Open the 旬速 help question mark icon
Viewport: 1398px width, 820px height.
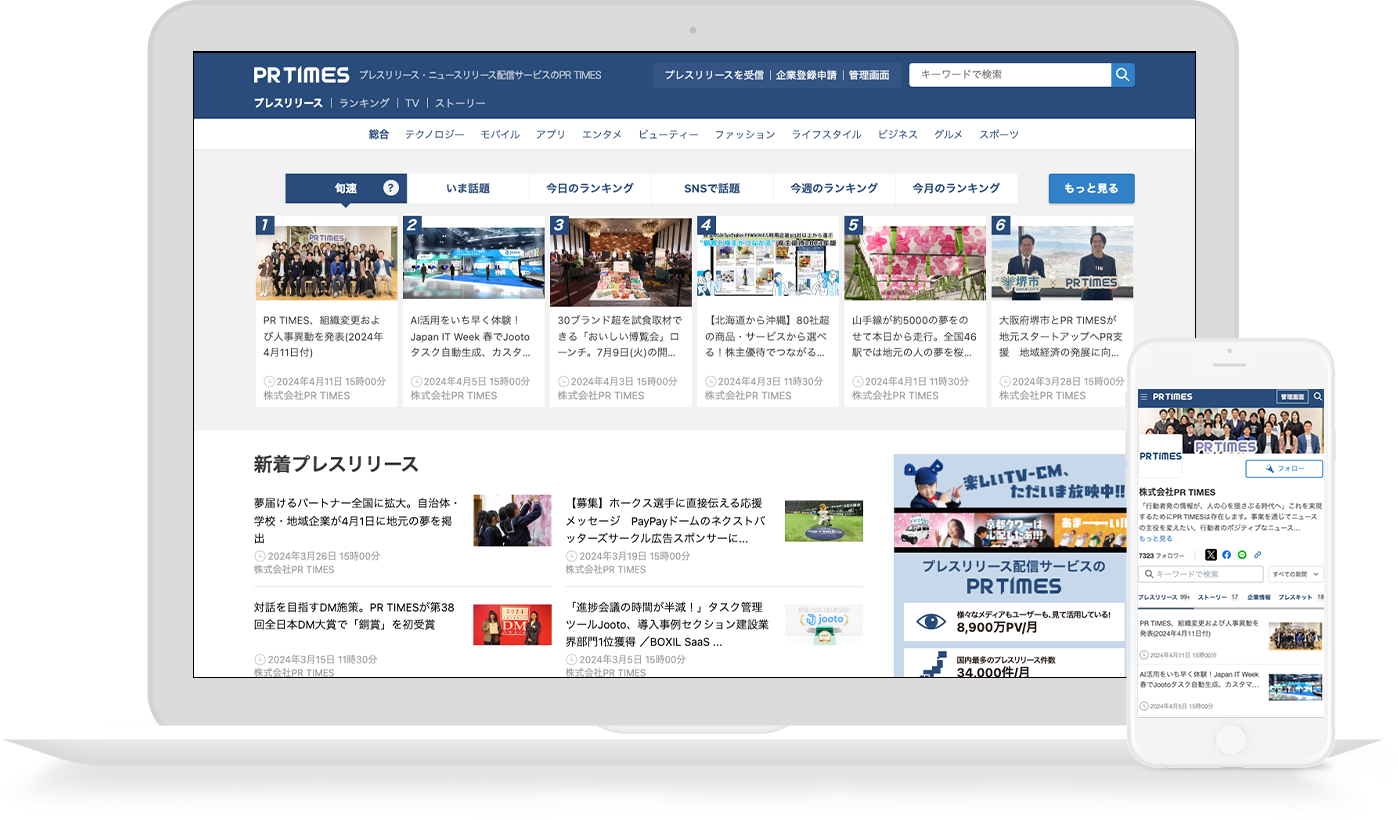click(x=391, y=188)
